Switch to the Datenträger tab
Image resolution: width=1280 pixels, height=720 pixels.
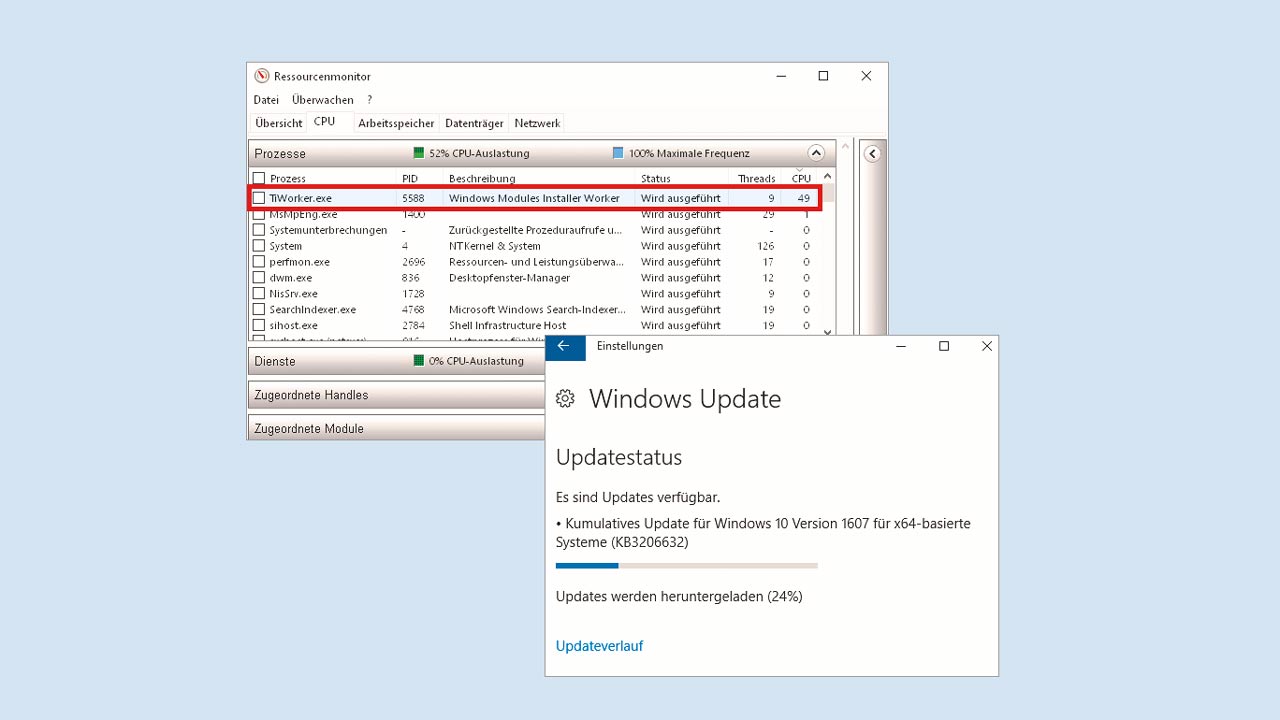tap(474, 123)
